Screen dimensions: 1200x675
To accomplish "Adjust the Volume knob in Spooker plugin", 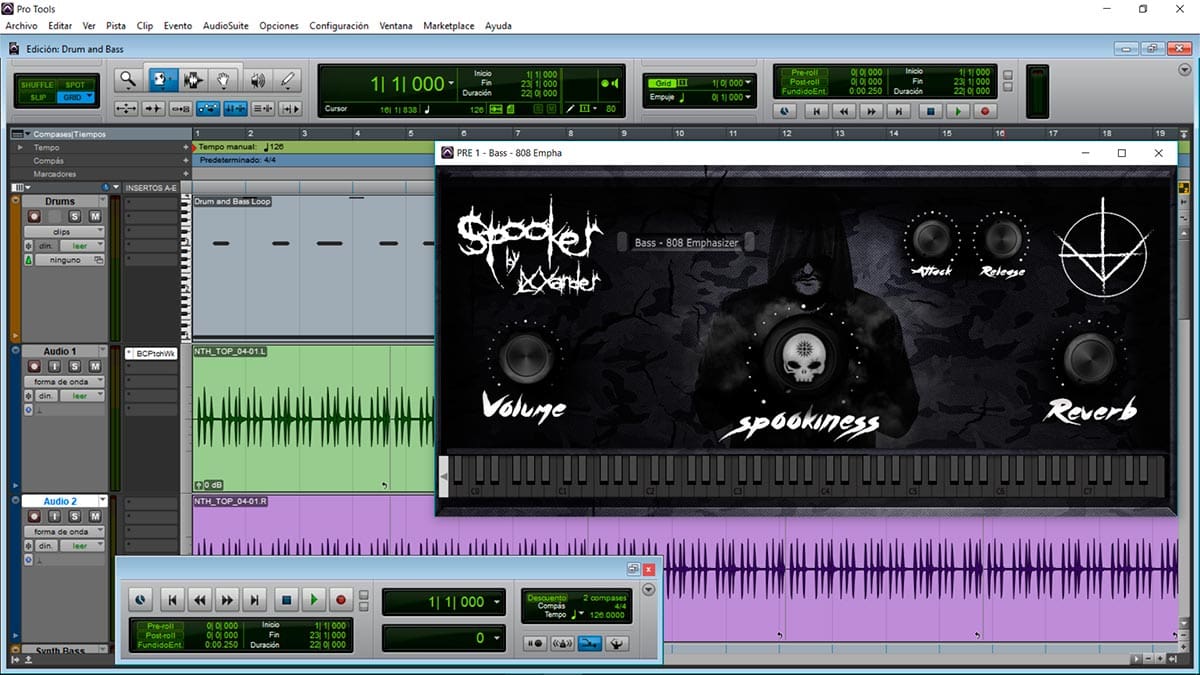I will pyautogui.click(x=525, y=360).
